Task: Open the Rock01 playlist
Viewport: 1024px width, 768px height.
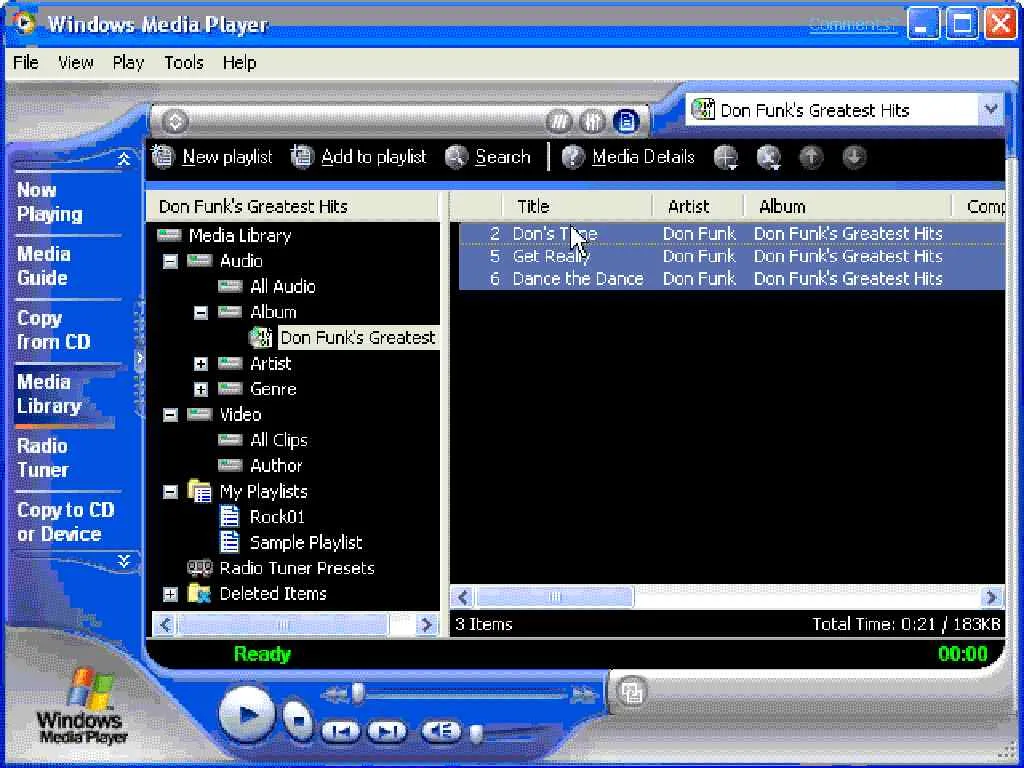Action: [x=277, y=517]
